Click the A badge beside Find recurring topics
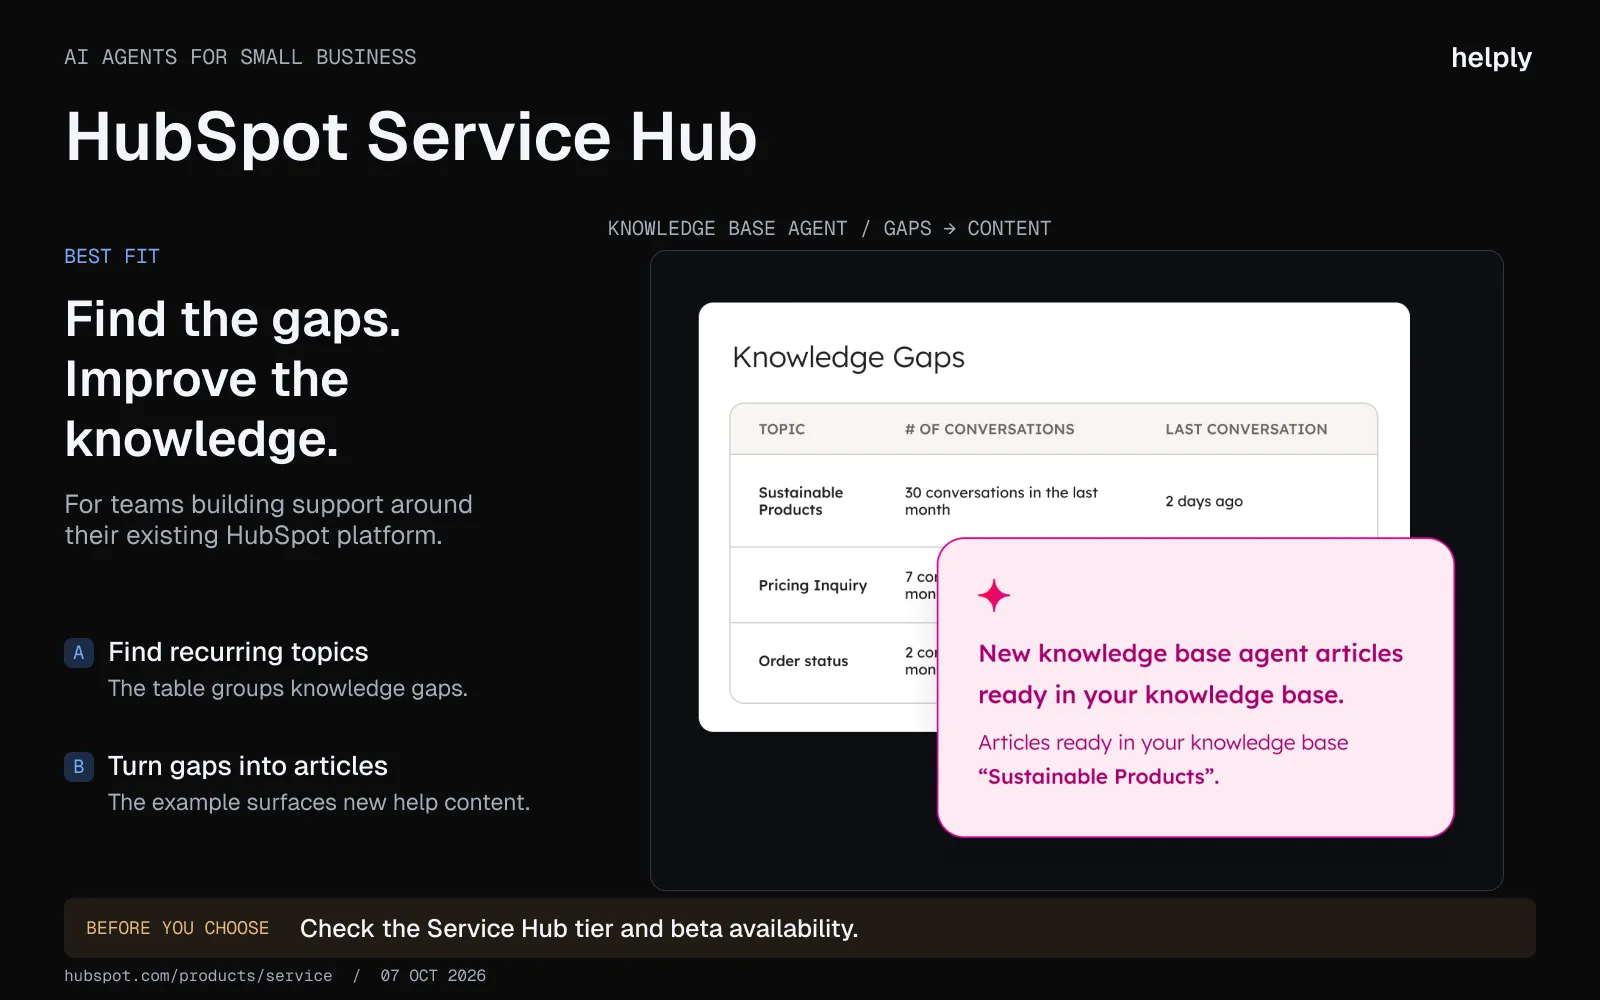Image resolution: width=1600 pixels, height=1000 pixels. 79,653
